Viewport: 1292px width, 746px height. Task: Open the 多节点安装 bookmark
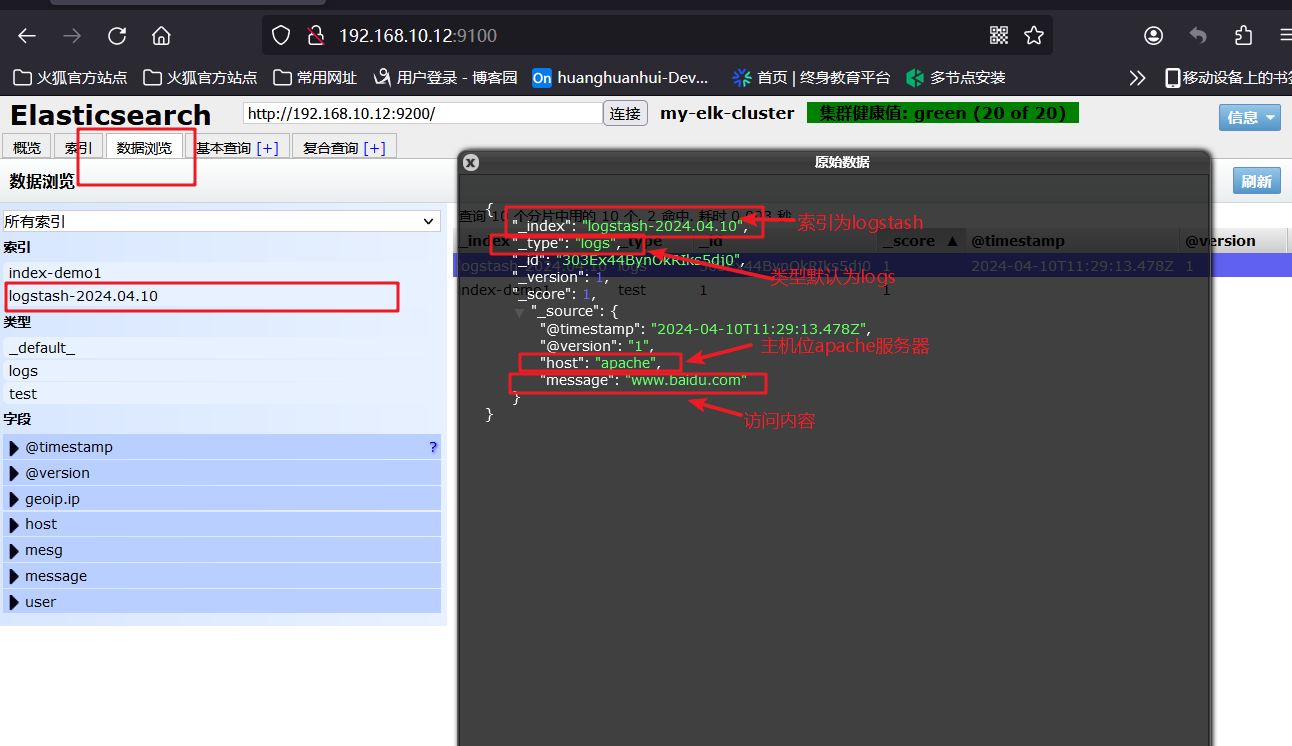(x=955, y=77)
